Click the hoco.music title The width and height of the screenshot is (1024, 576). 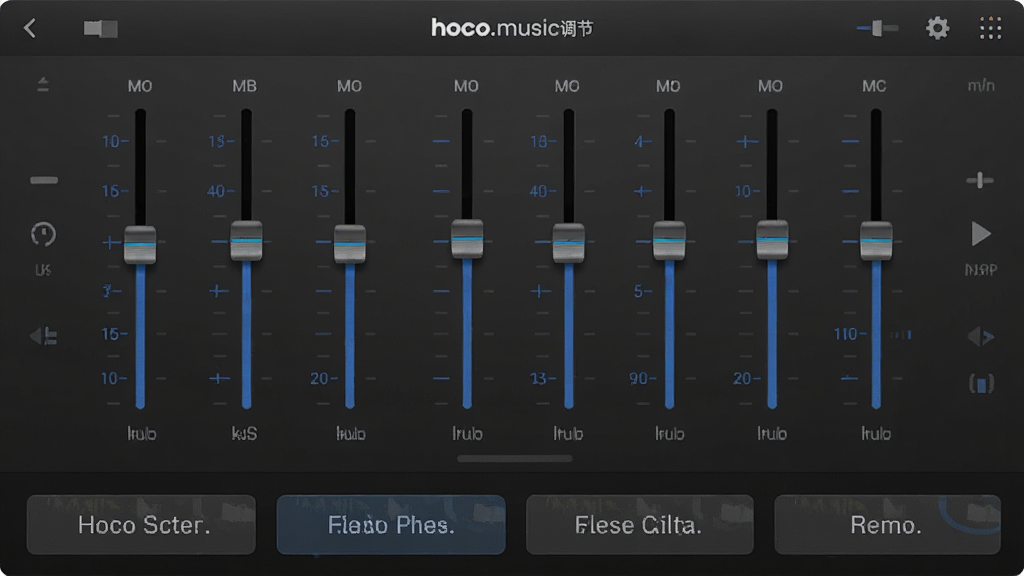(512, 28)
